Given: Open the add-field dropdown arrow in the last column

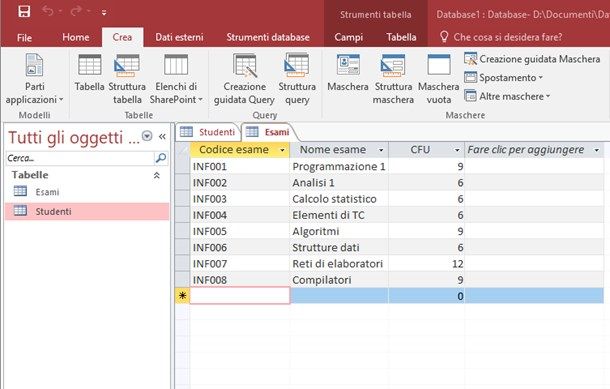Looking at the screenshot, I should pos(596,150).
